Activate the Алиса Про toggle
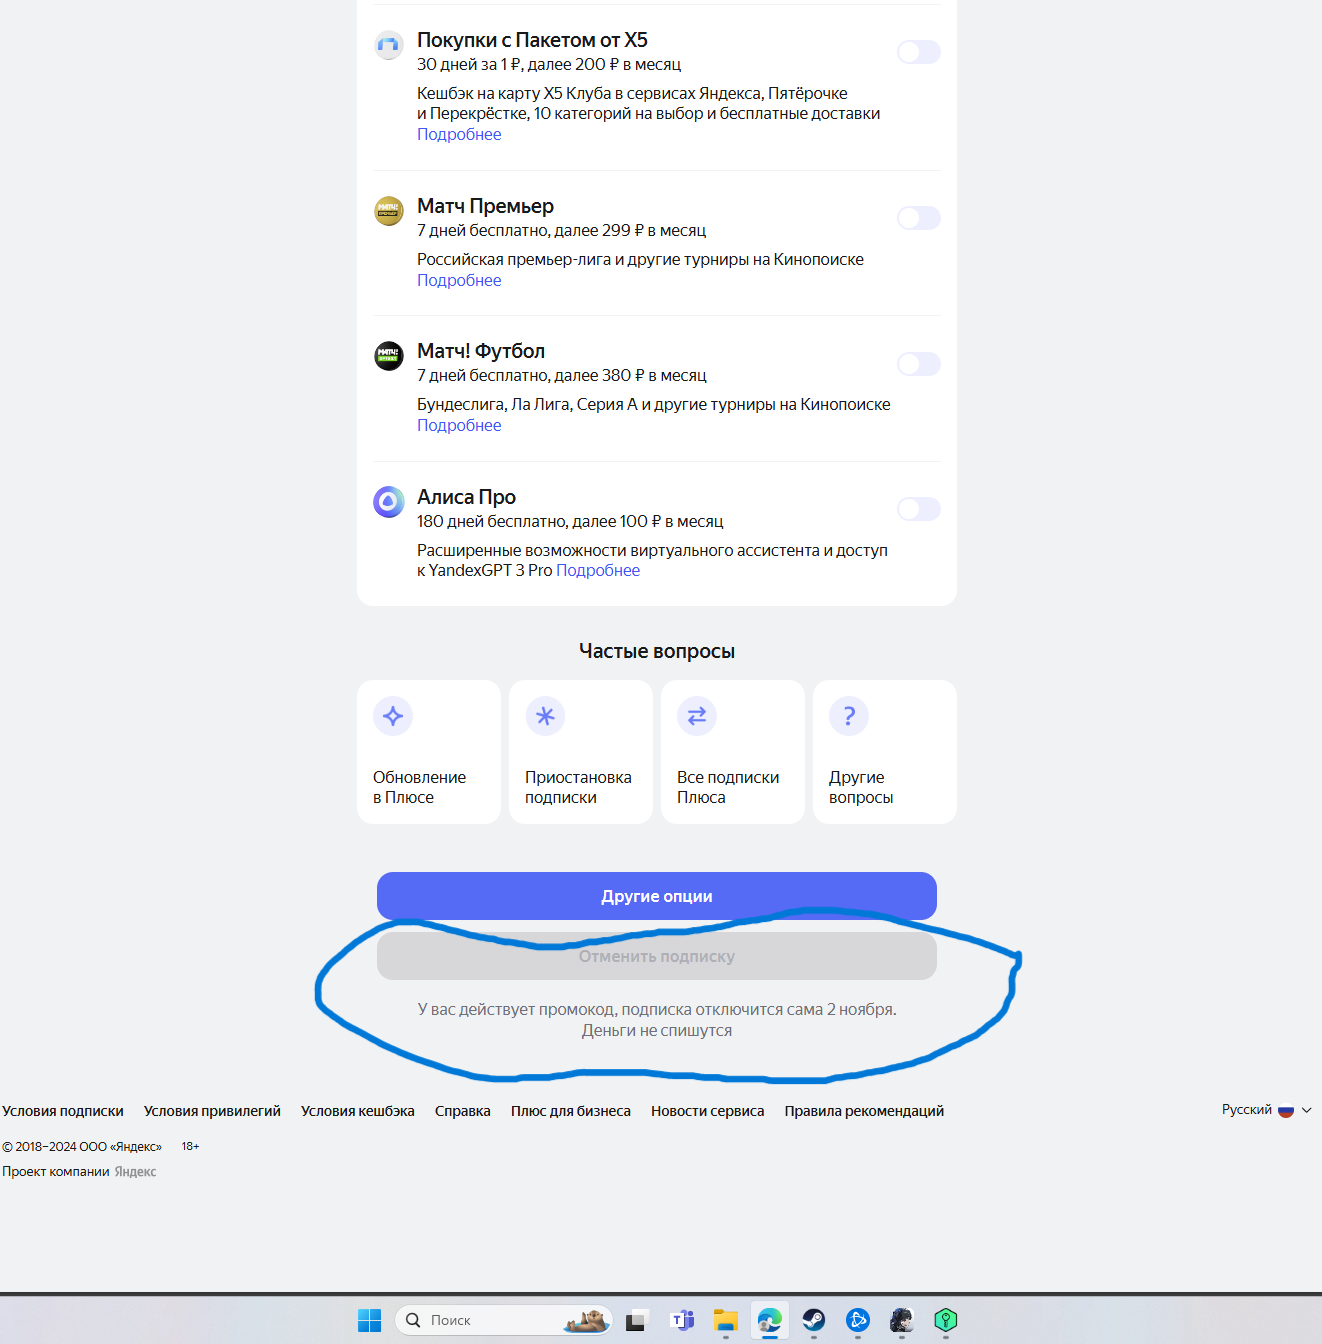This screenshot has width=1322, height=1344. [x=919, y=509]
